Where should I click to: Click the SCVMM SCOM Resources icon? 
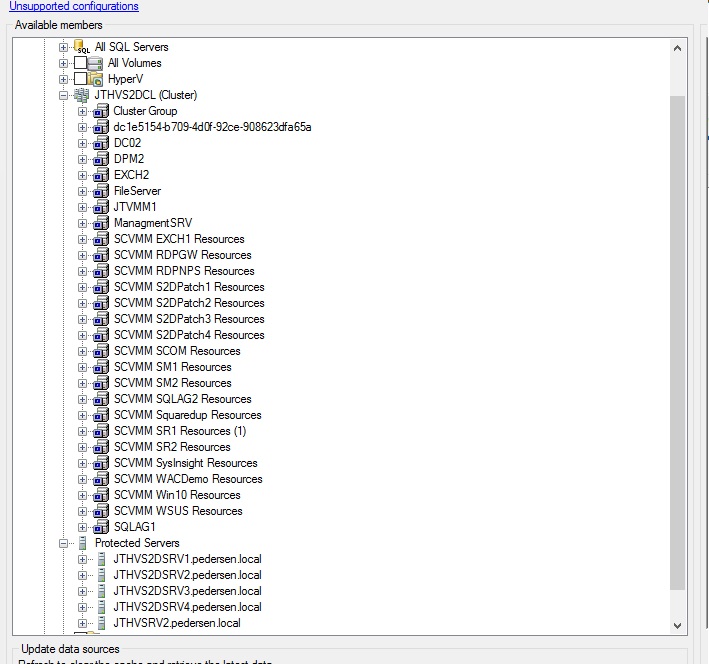coord(101,351)
